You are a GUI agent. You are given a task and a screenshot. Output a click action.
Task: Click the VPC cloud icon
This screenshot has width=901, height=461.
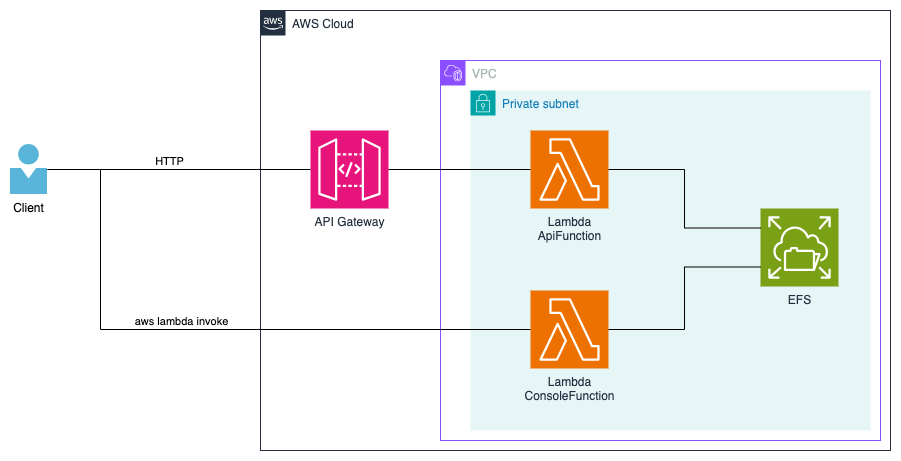click(453, 73)
